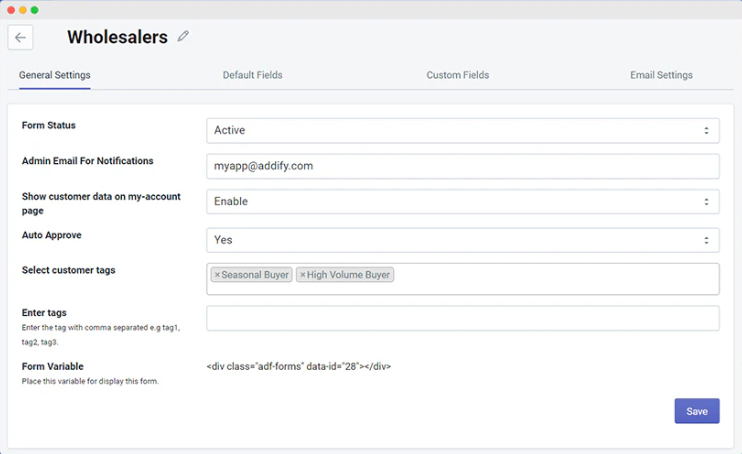Viewport: 742px width, 454px height.
Task: Click the back arrow button
Action: point(20,37)
